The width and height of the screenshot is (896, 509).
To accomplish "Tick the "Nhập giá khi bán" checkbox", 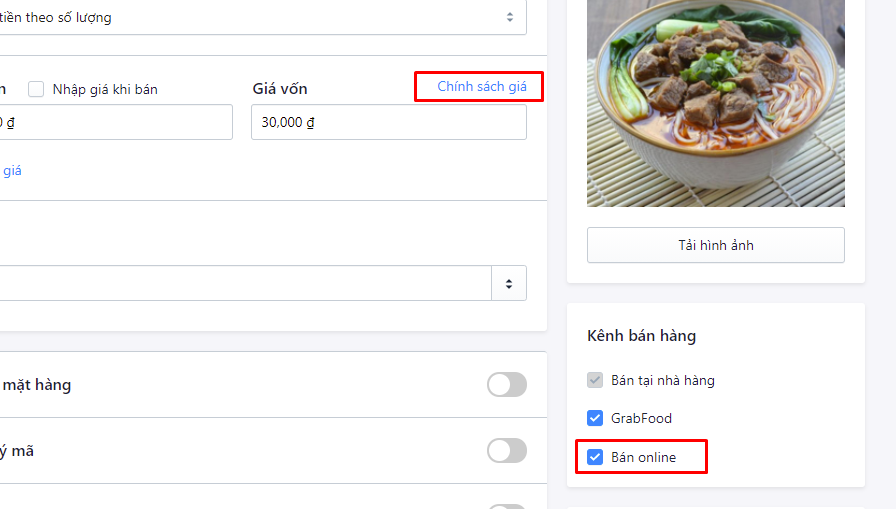I will pos(36,89).
